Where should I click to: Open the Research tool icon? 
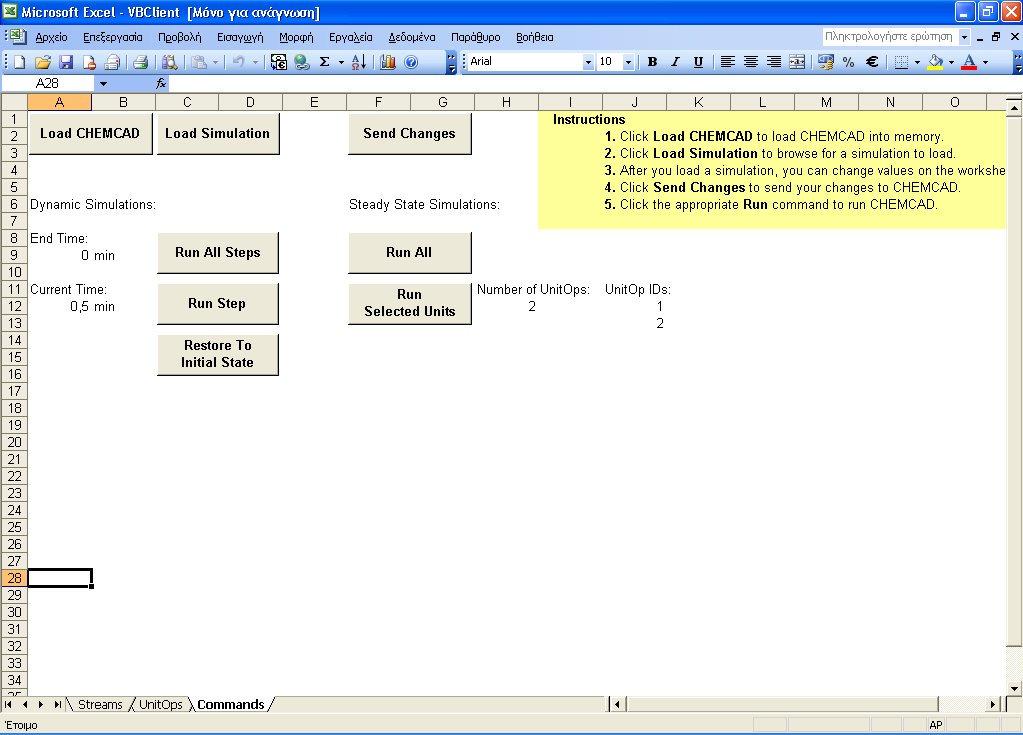170,62
